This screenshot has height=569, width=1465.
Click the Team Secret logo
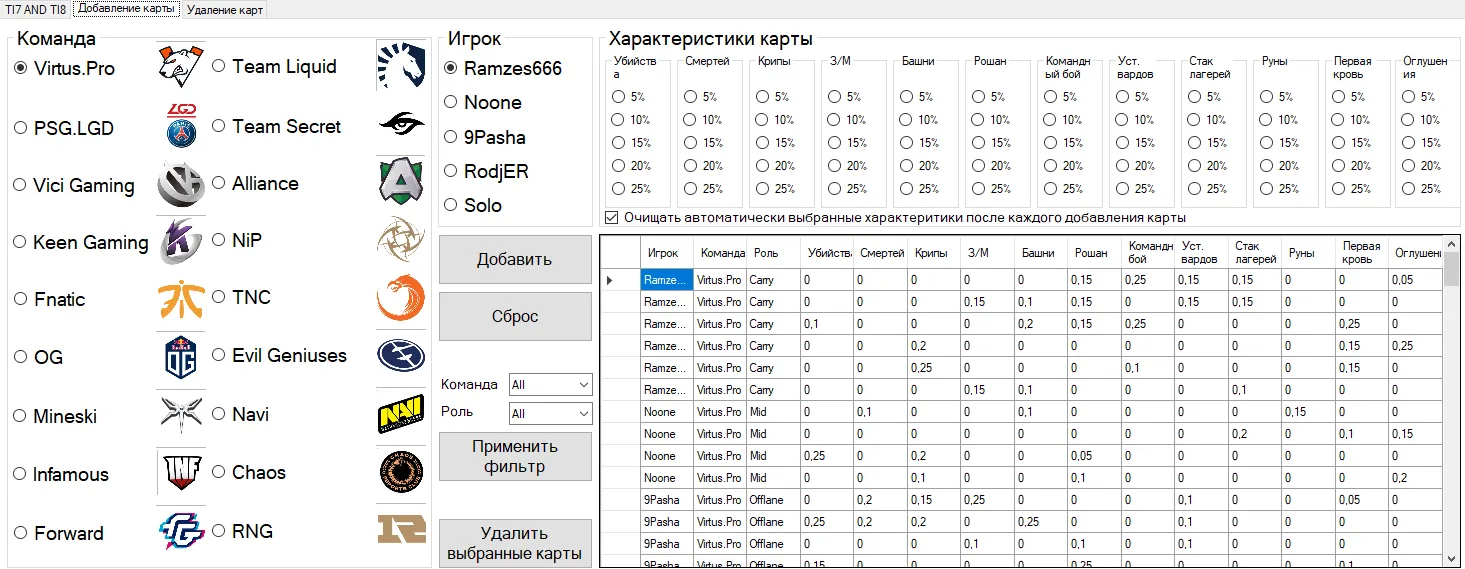[401, 124]
